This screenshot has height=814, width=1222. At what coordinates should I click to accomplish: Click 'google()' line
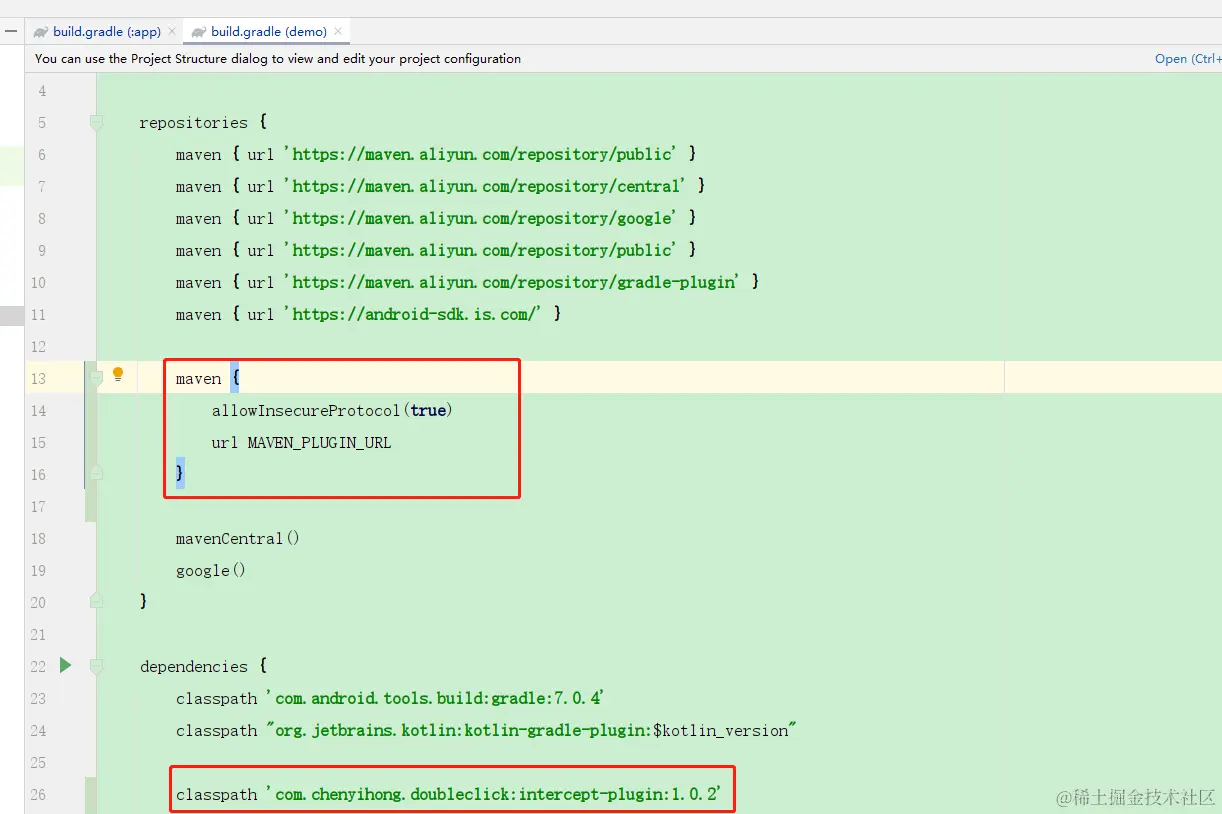pyautogui.click(x=211, y=570)
